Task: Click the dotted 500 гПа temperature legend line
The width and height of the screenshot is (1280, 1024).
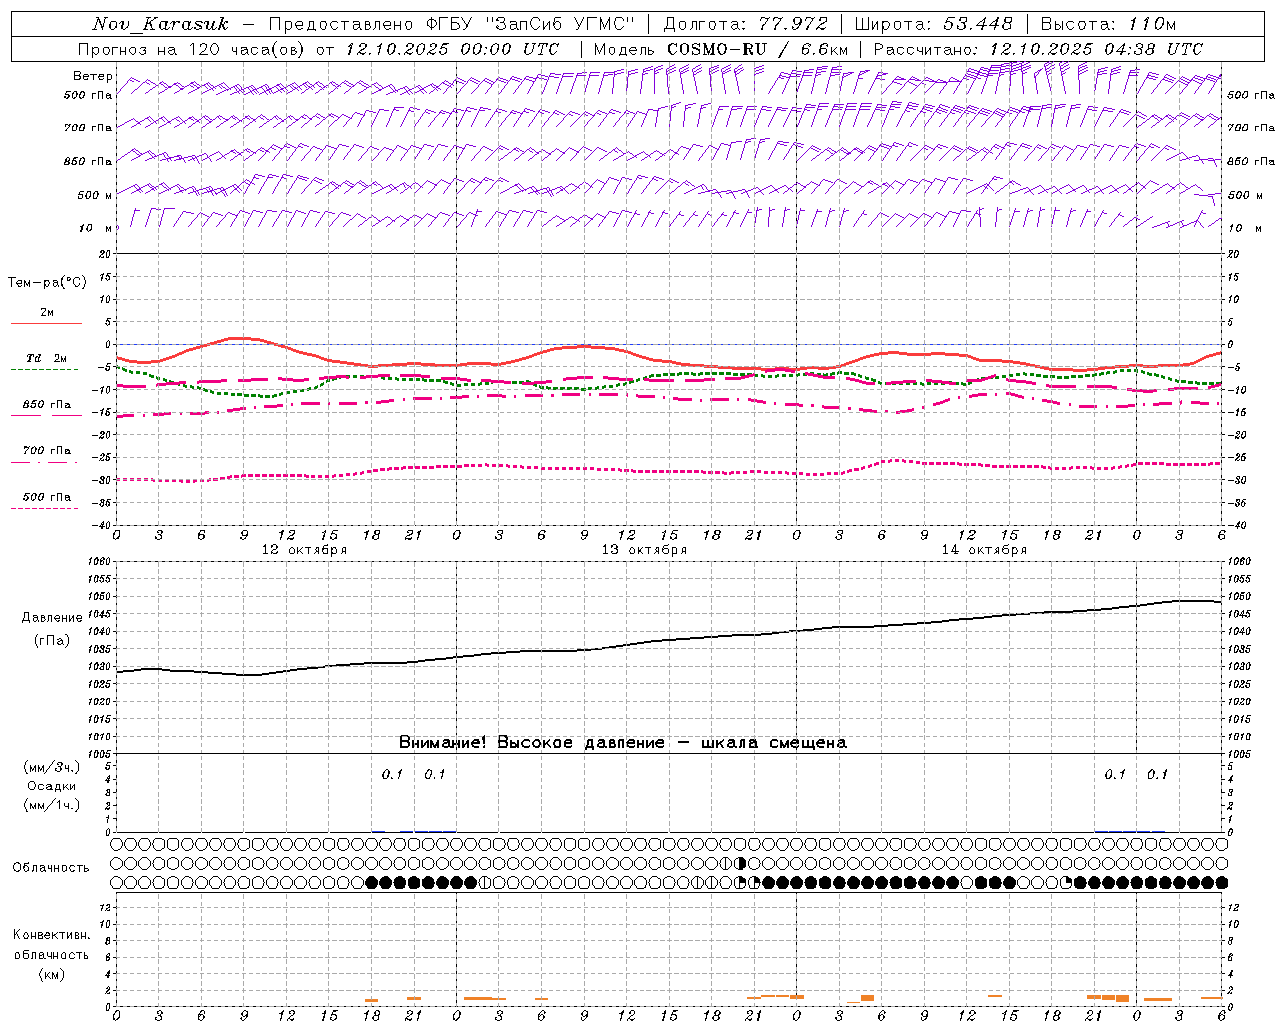Action: point(45,509)
